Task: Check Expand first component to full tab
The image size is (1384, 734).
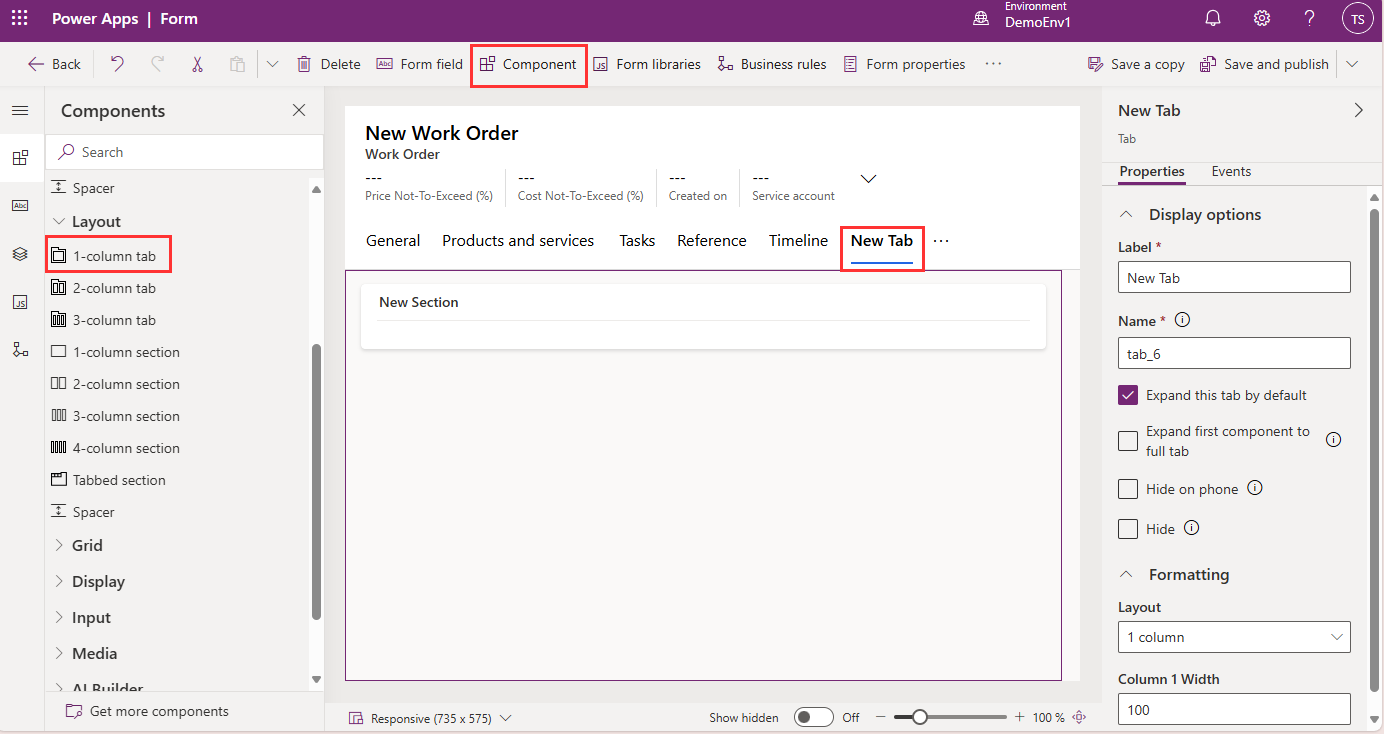Action: tap(1128, 441)
